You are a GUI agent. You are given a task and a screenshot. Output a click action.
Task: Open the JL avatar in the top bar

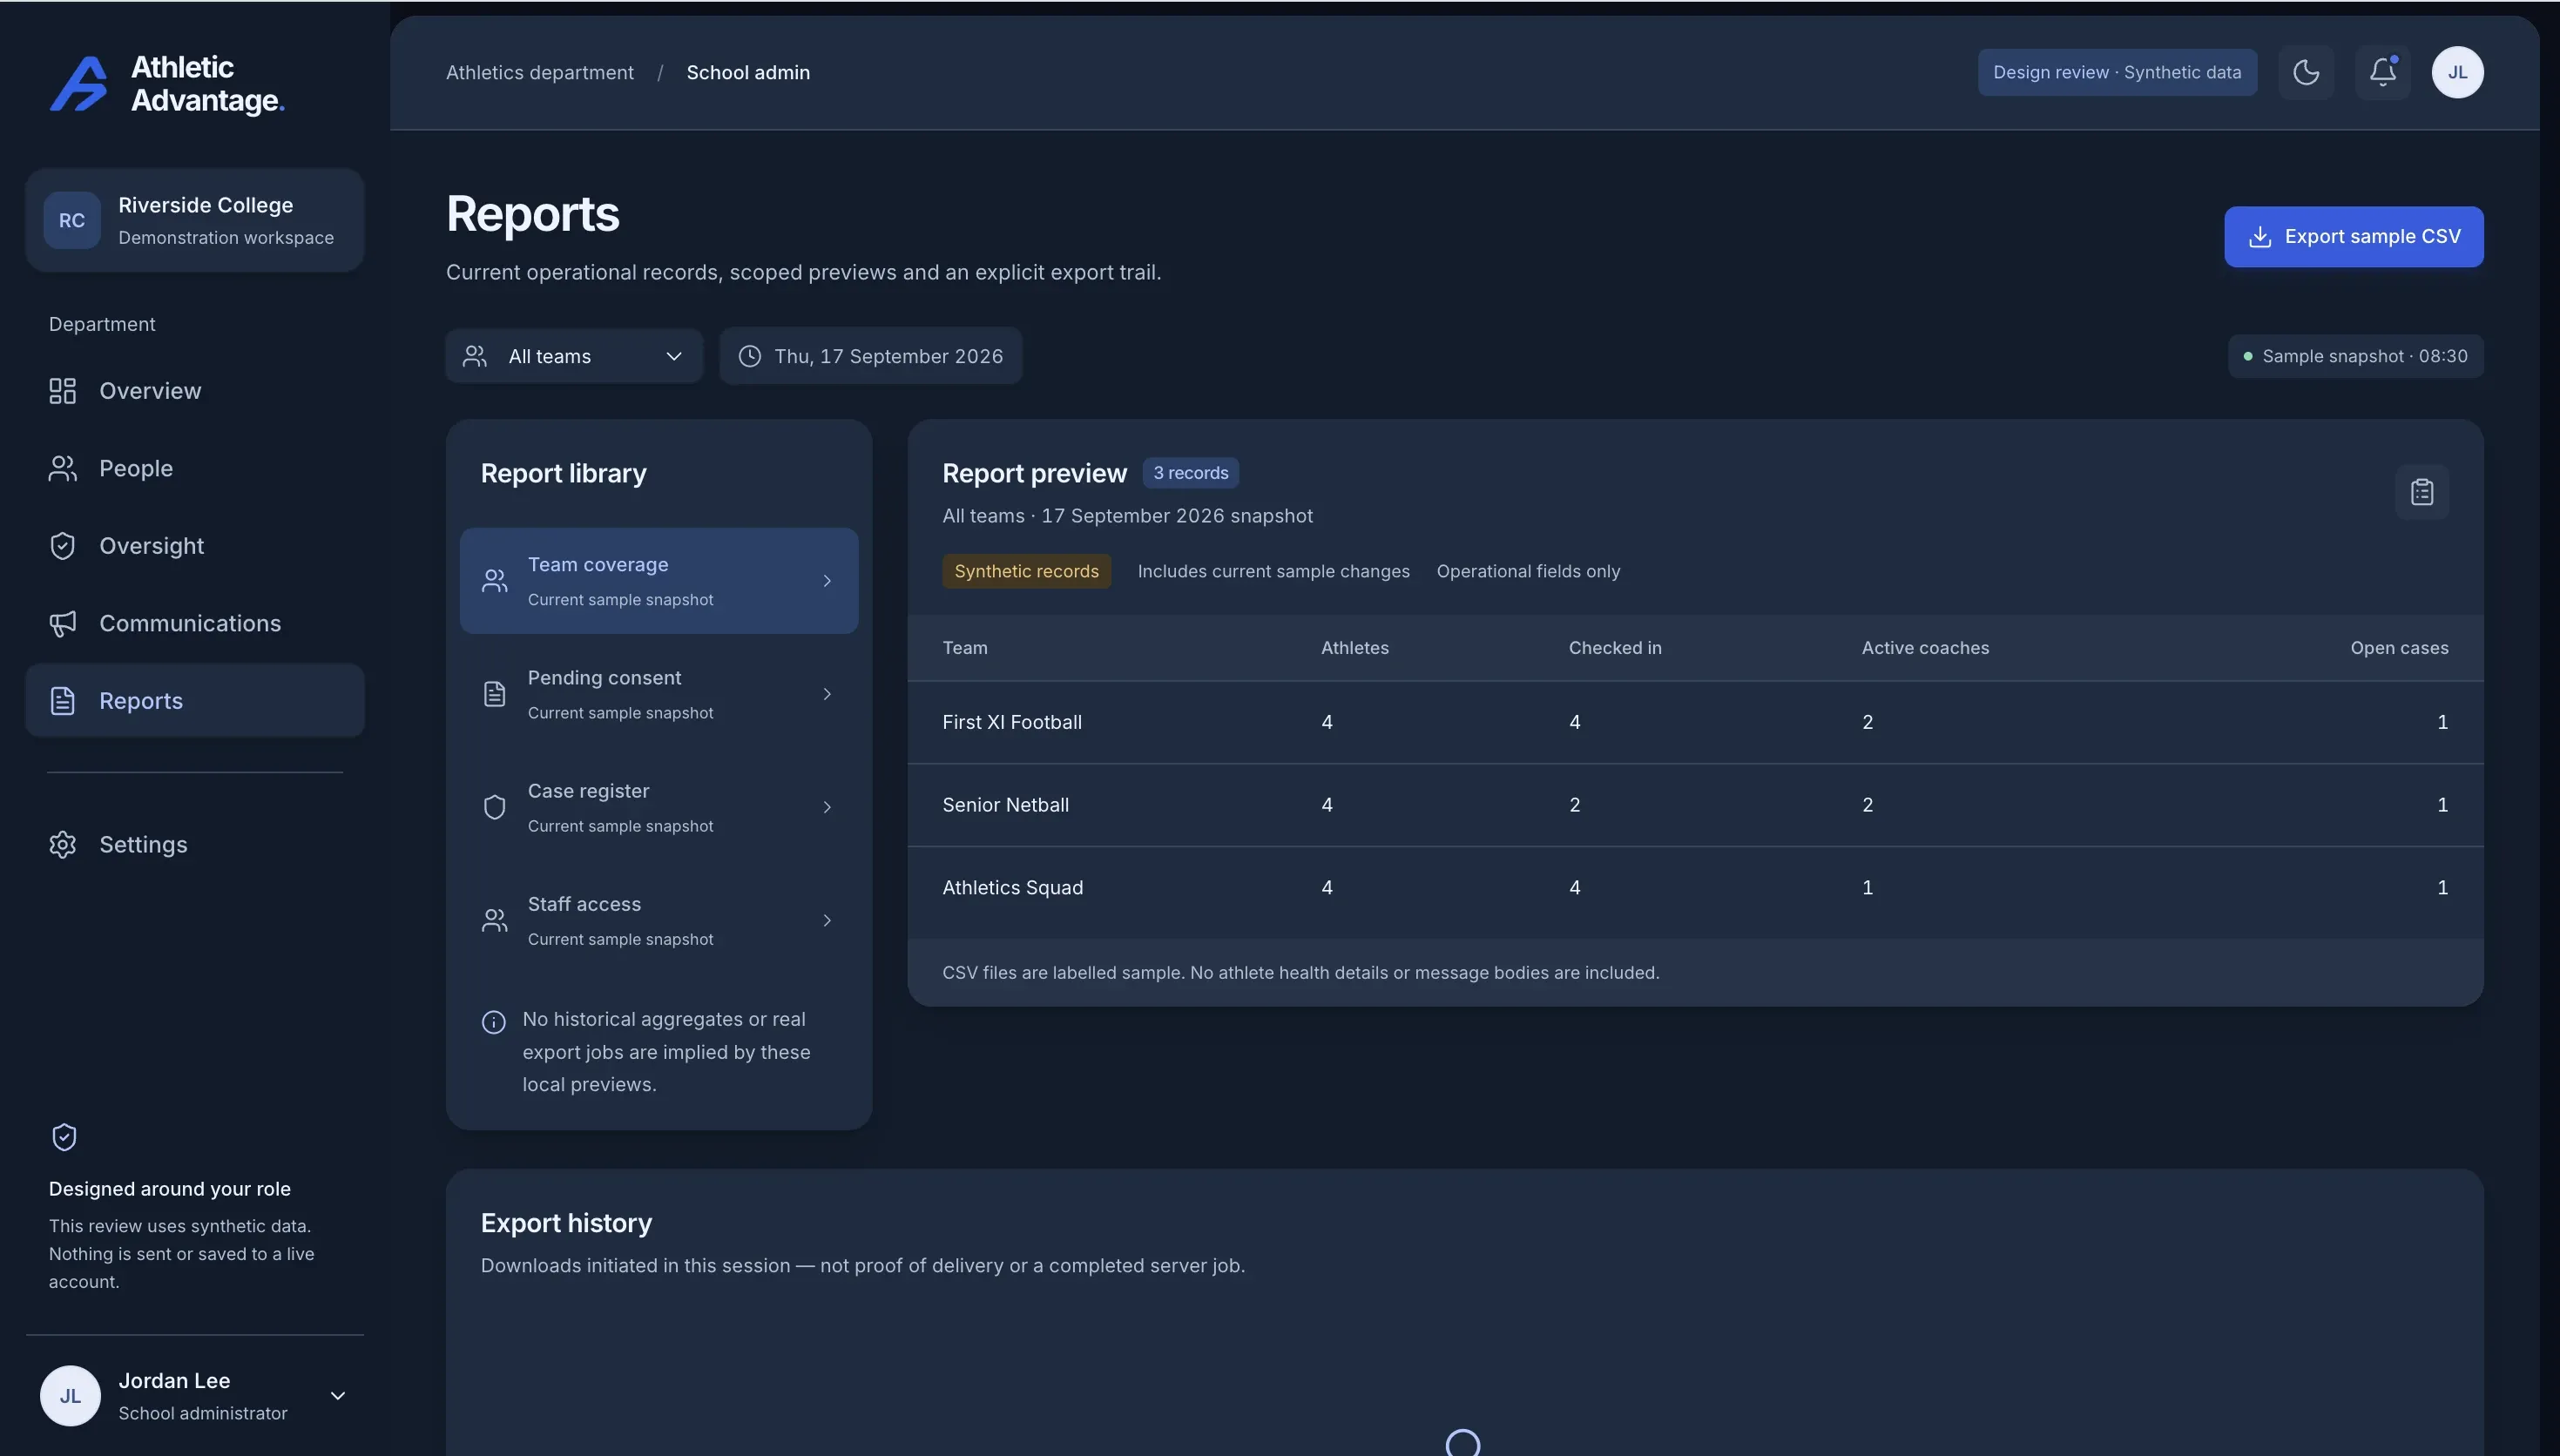click(x=2457, y=72)
